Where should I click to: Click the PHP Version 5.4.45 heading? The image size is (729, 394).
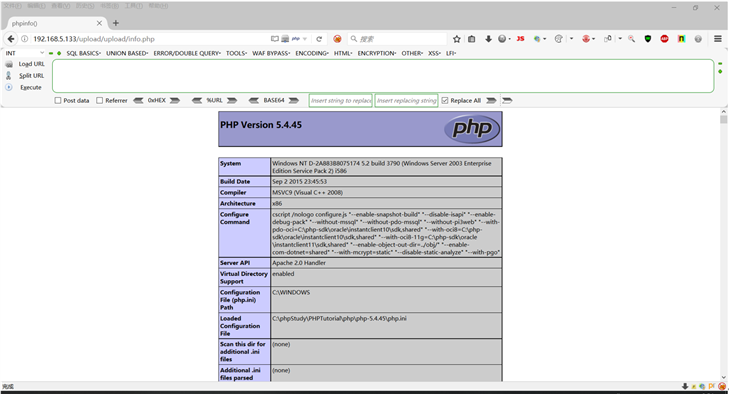[261, 125]
